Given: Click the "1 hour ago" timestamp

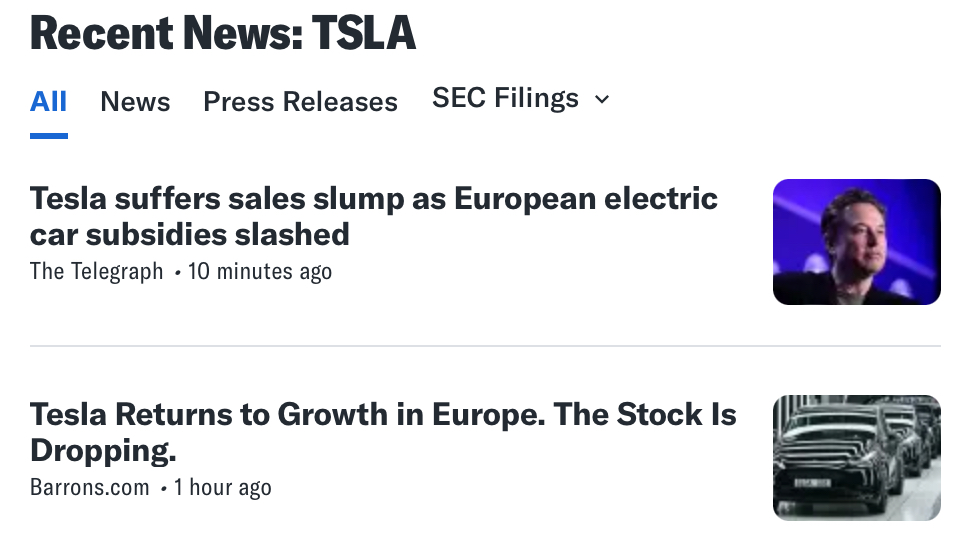Looking at the screenshot, I should [222, 488].
